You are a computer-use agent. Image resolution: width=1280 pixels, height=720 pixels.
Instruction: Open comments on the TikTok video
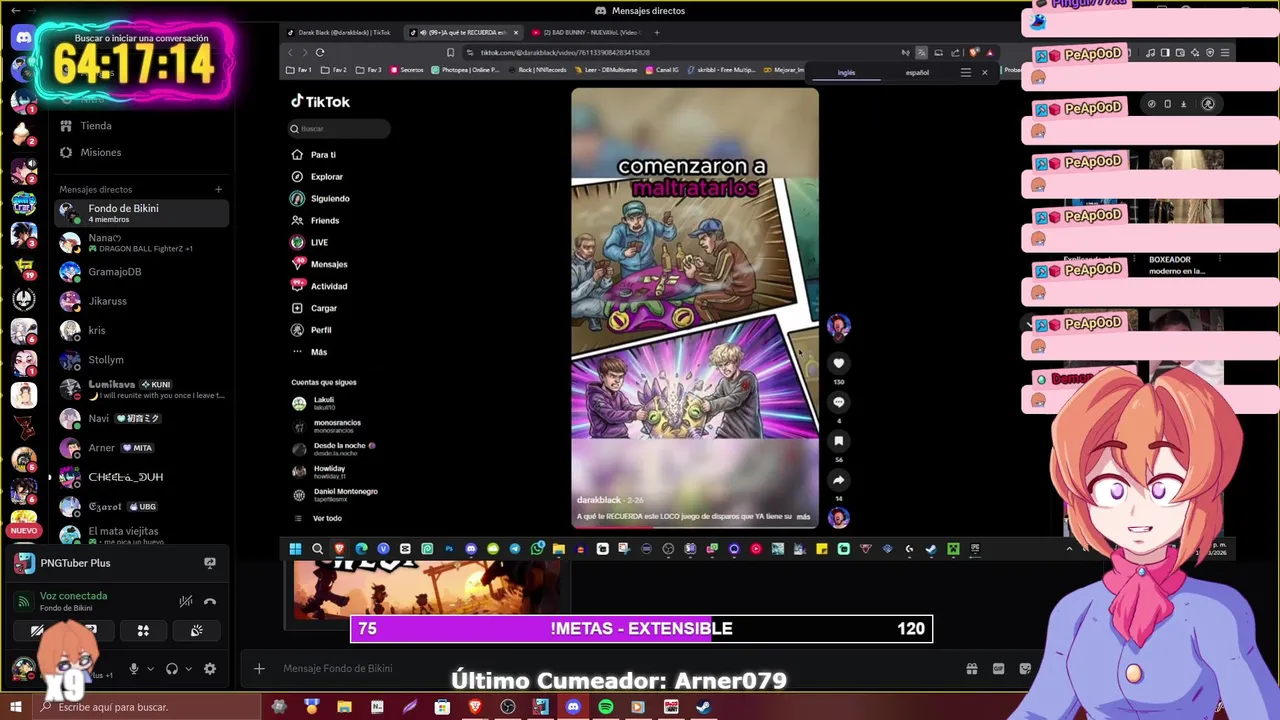click(x=839, y=402)
